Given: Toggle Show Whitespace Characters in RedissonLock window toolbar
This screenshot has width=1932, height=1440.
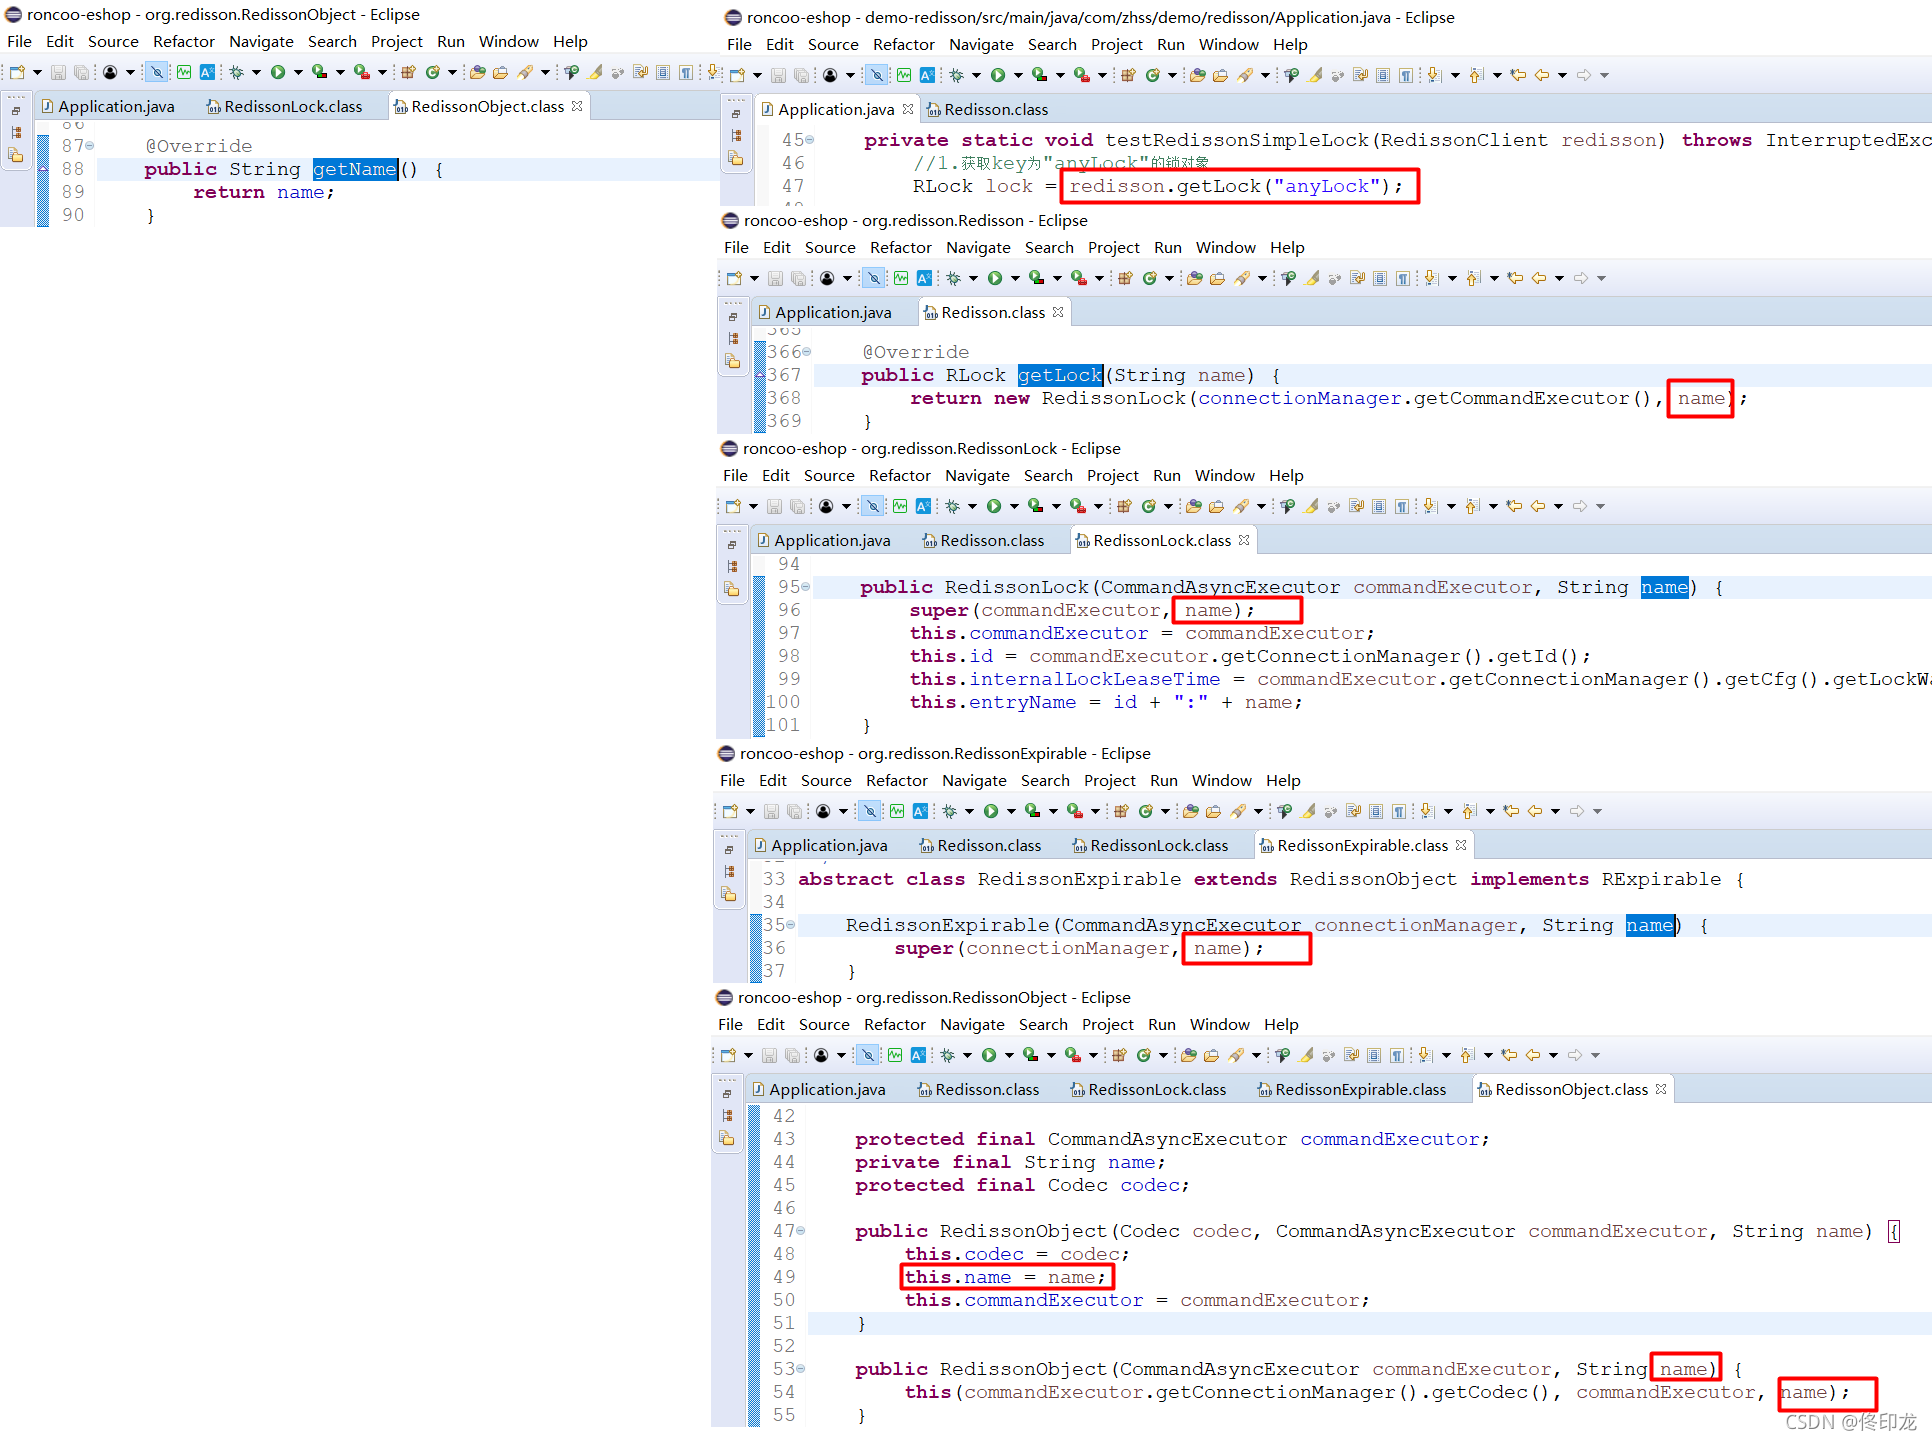Looking at the screenshot, I should pos(1402,506).
